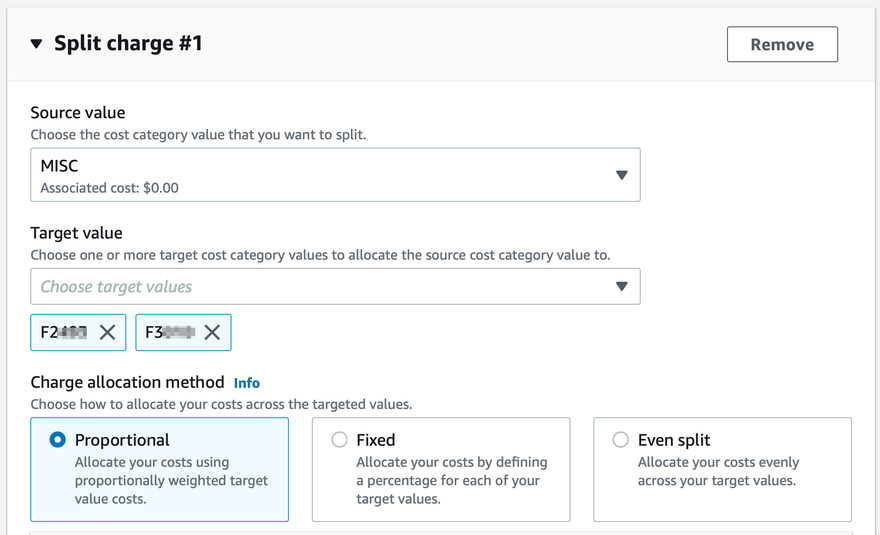Click the Source value dropdown arrow
The image size is (880, 535).
click(621, 175)
